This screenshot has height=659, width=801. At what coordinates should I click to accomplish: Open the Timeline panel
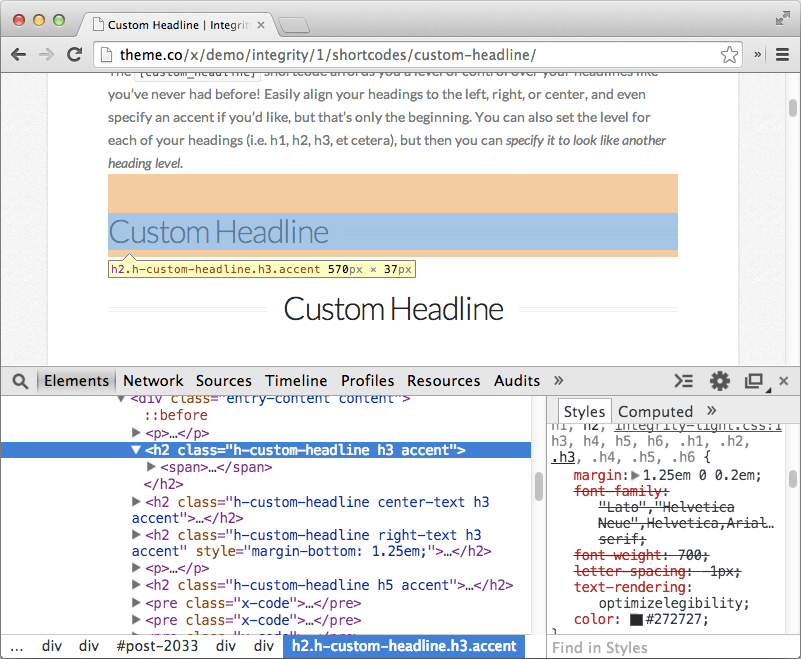point(296,381)
